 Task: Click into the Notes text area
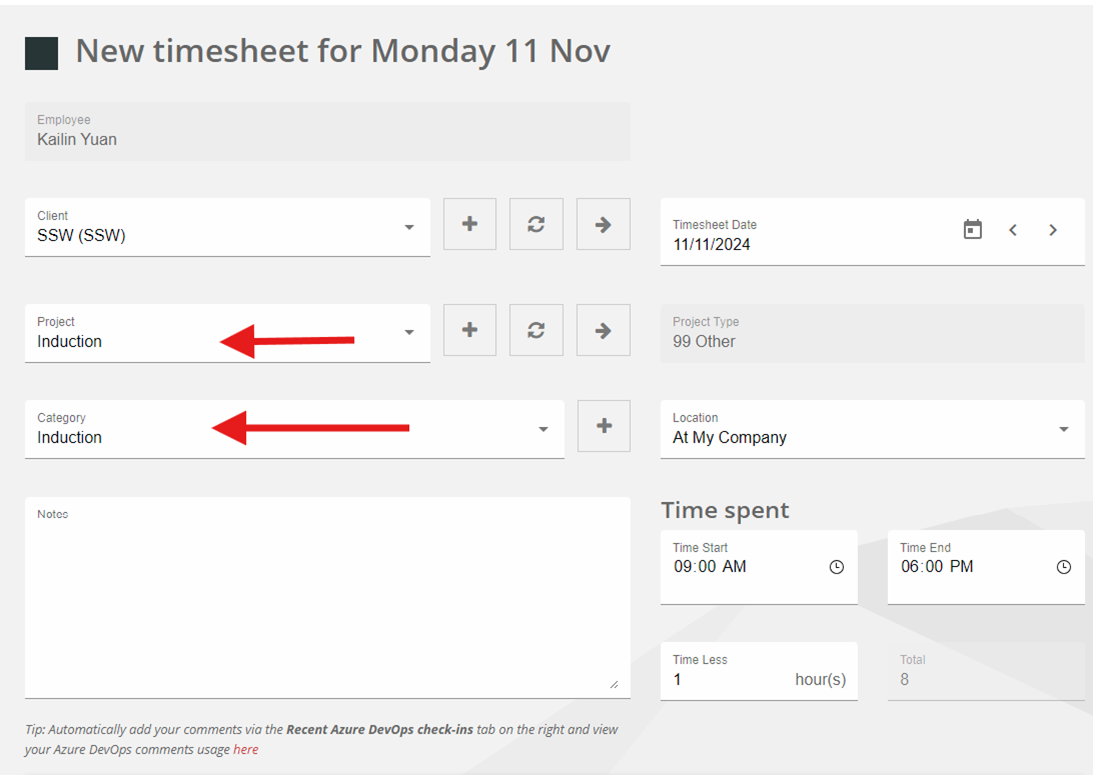point(328,597)
